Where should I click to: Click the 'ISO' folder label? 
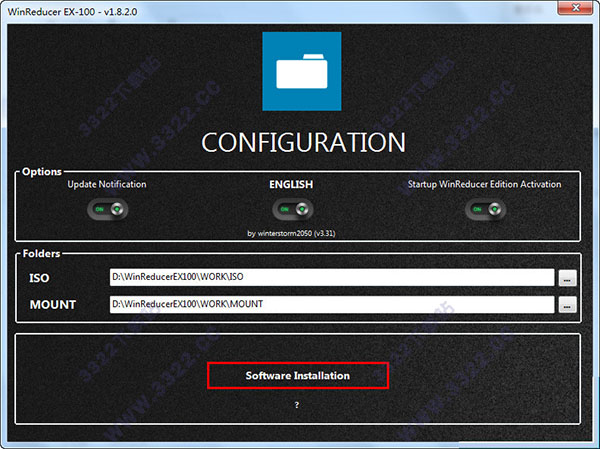coord(39,278)
